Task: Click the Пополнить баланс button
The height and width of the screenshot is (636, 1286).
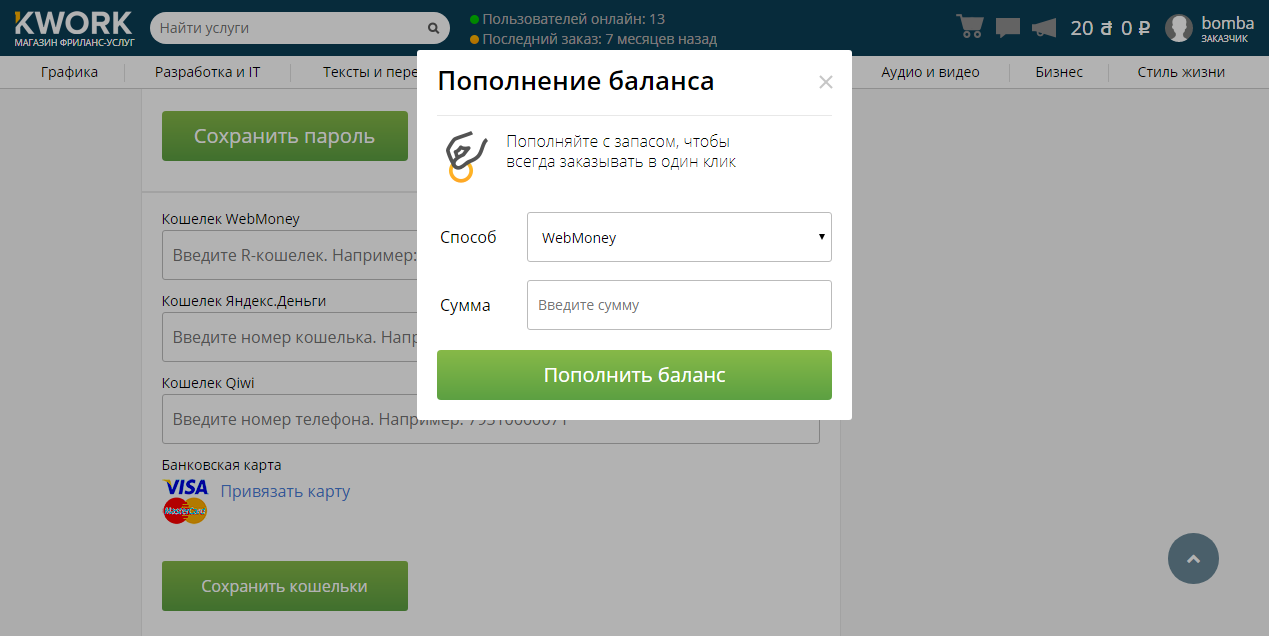Action: pyautogui.click(x=634, y=375)
